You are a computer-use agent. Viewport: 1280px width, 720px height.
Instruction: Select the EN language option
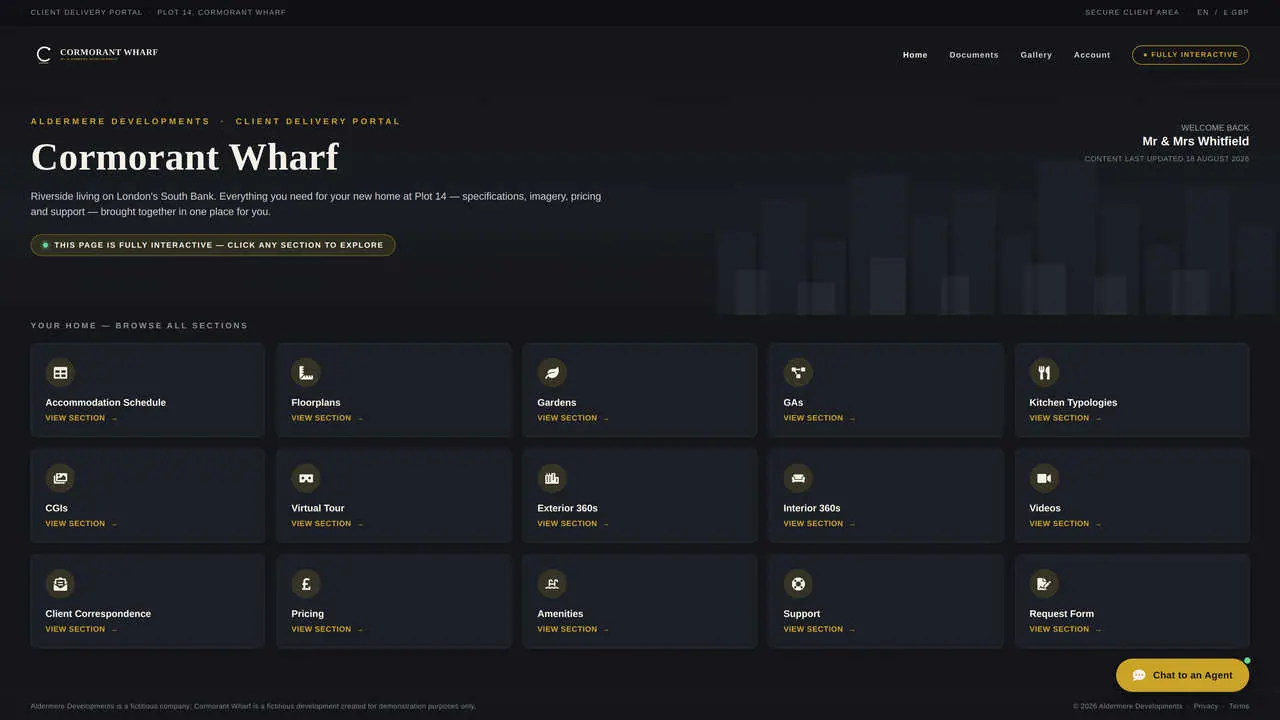(1203, 13)
